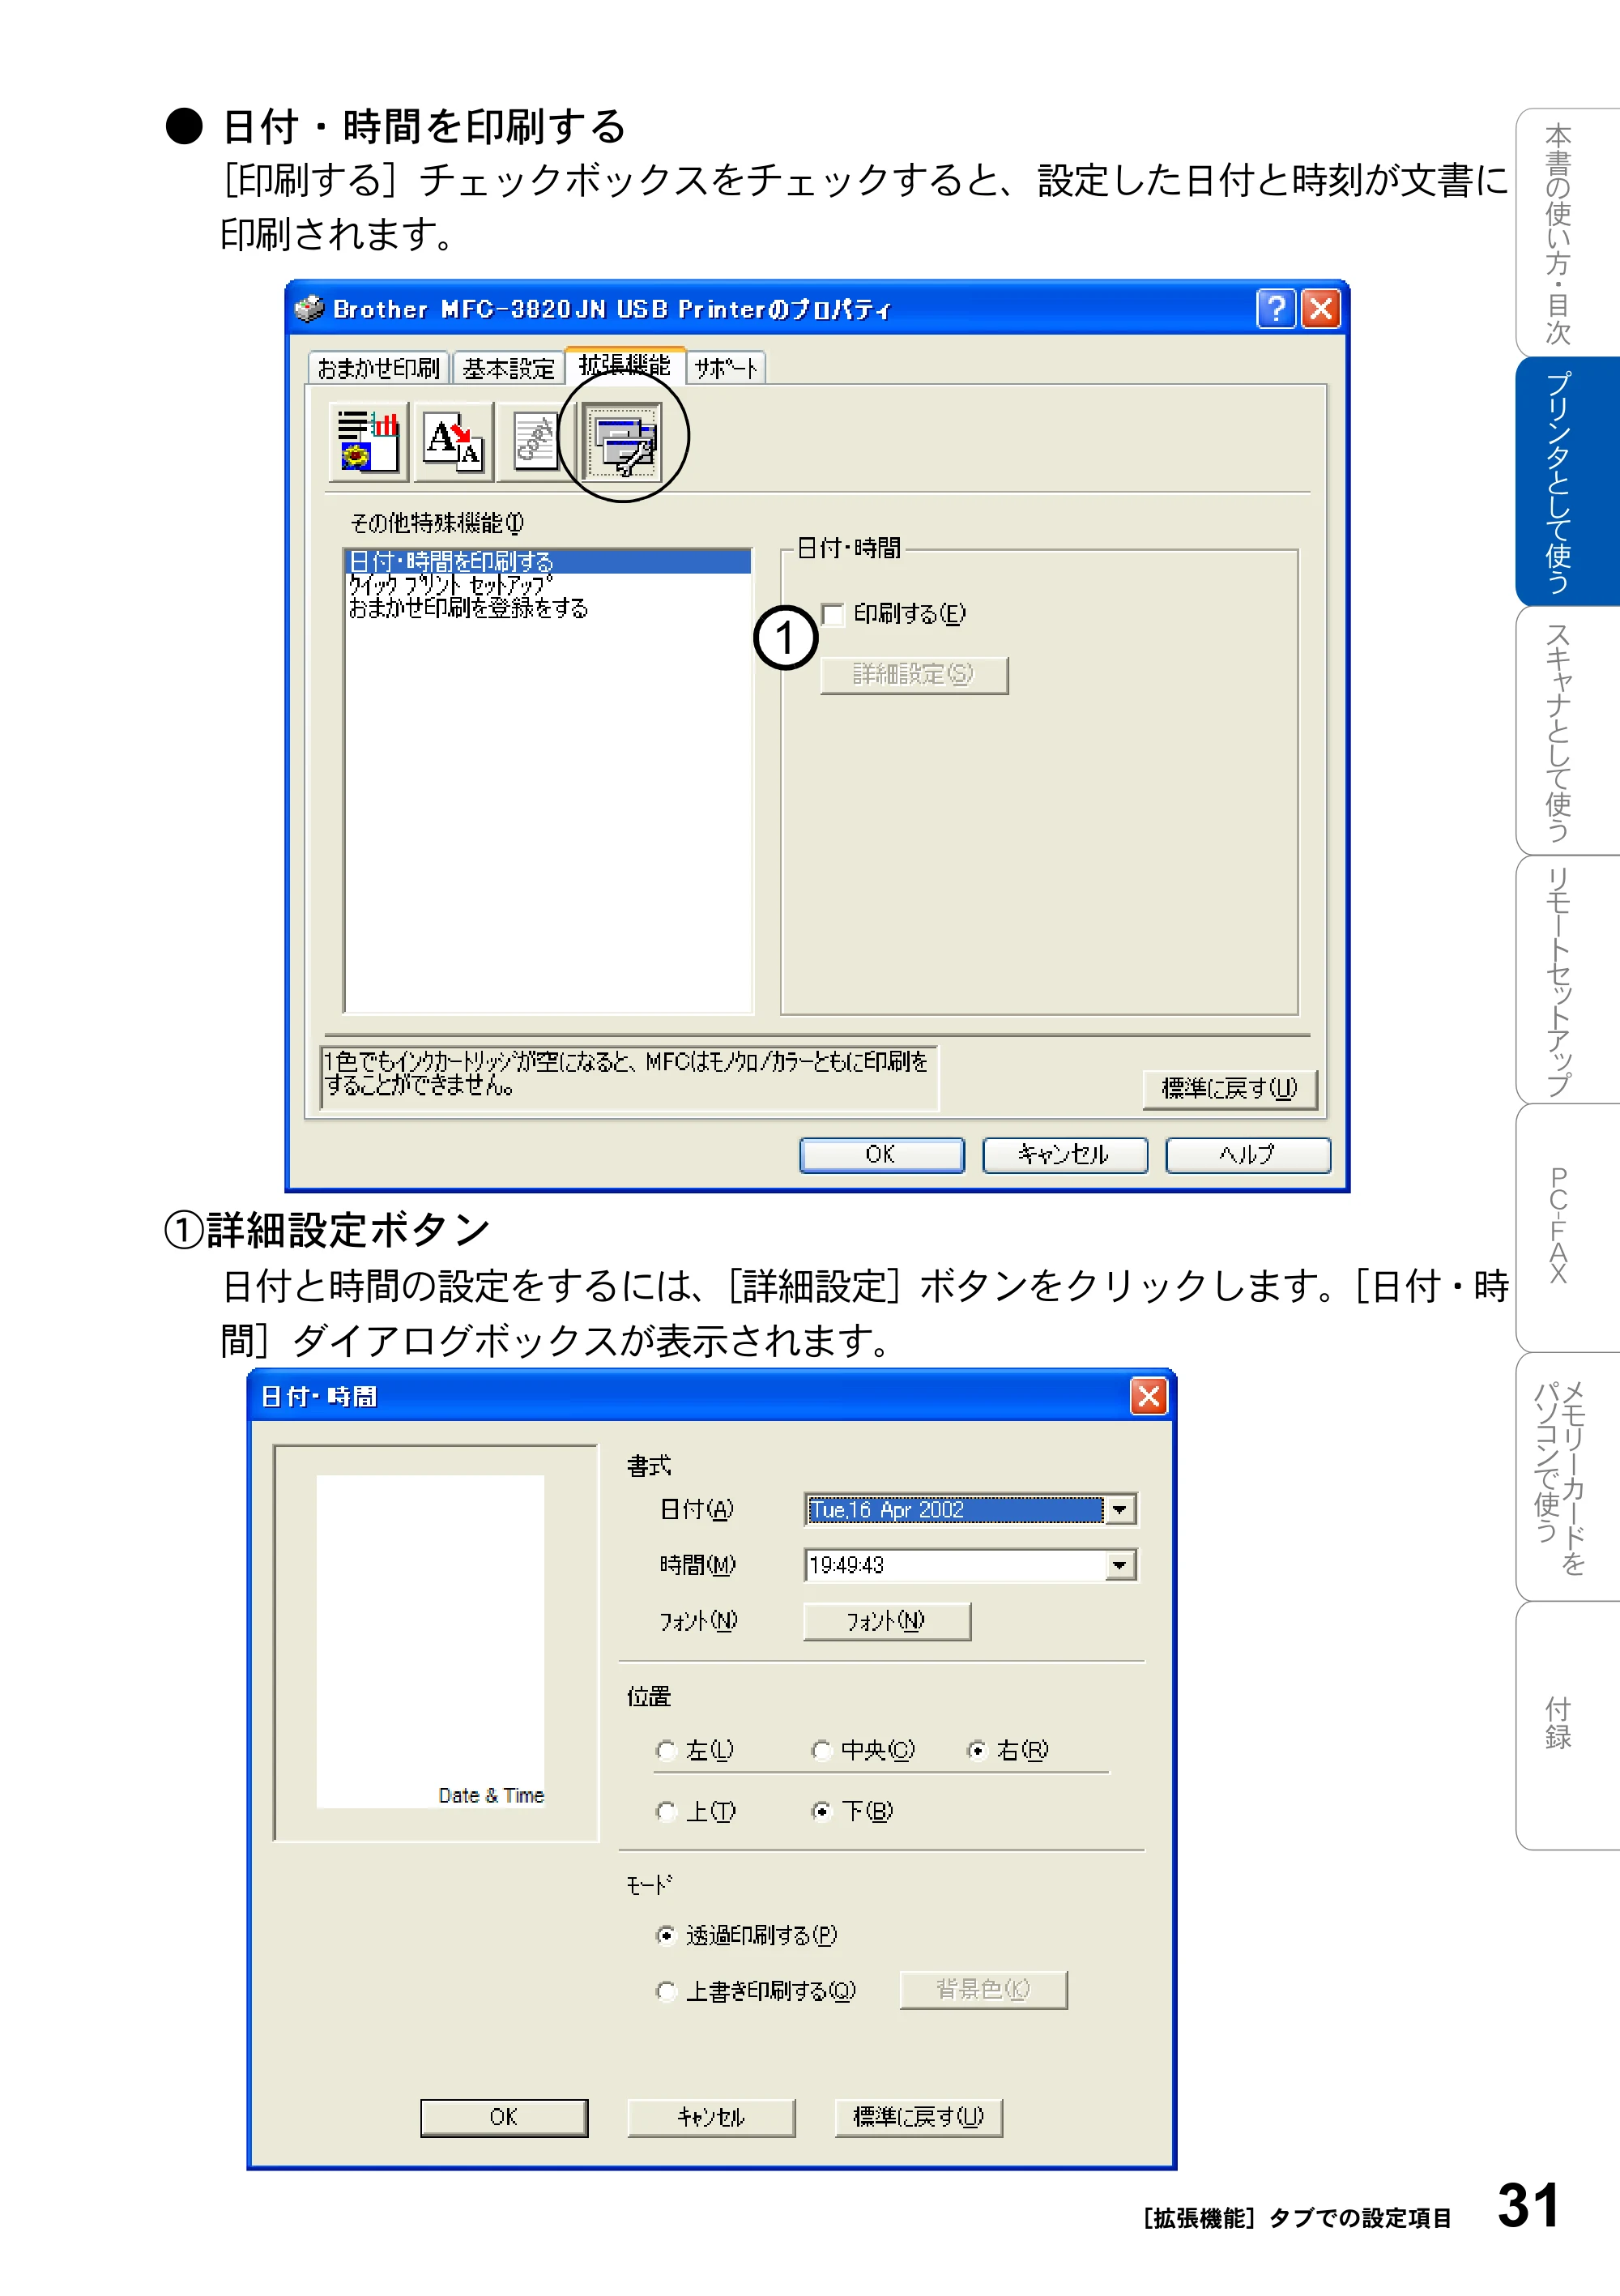Click OK in the printer properties window

coord(882,1155)
